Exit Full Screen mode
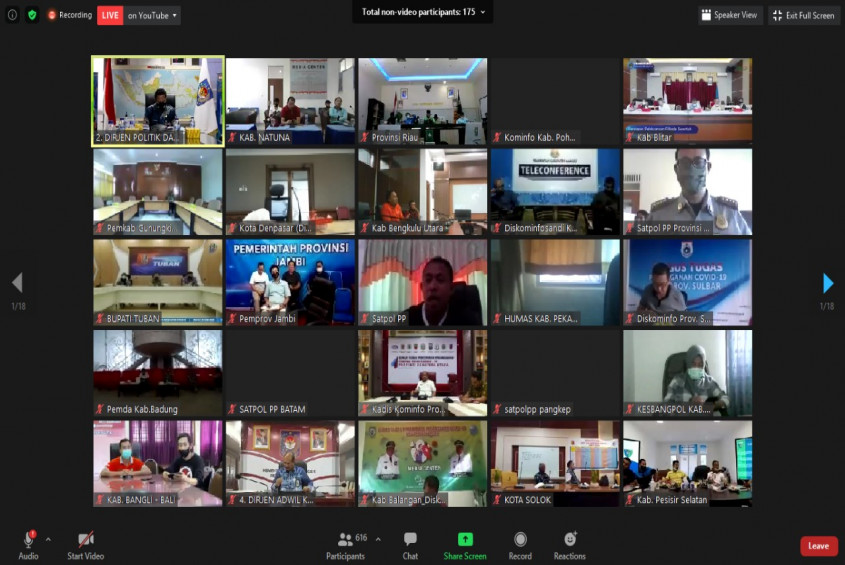The height and width of the screenshot is (565, 845). pyautogui.click(x=804, y=15)
